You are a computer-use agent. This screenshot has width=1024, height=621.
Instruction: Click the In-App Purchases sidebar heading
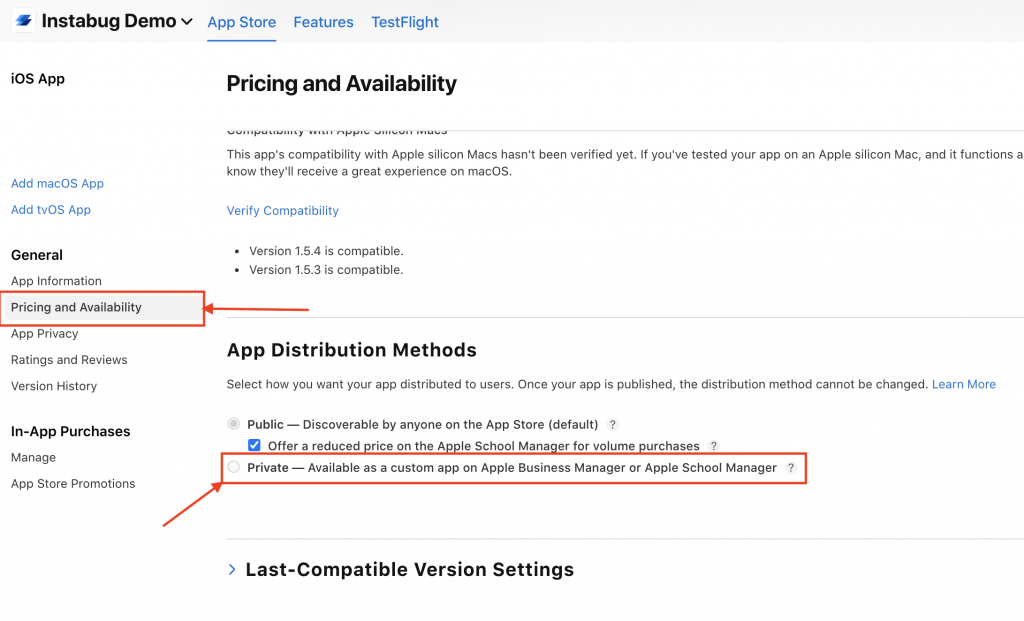point(71,432)
